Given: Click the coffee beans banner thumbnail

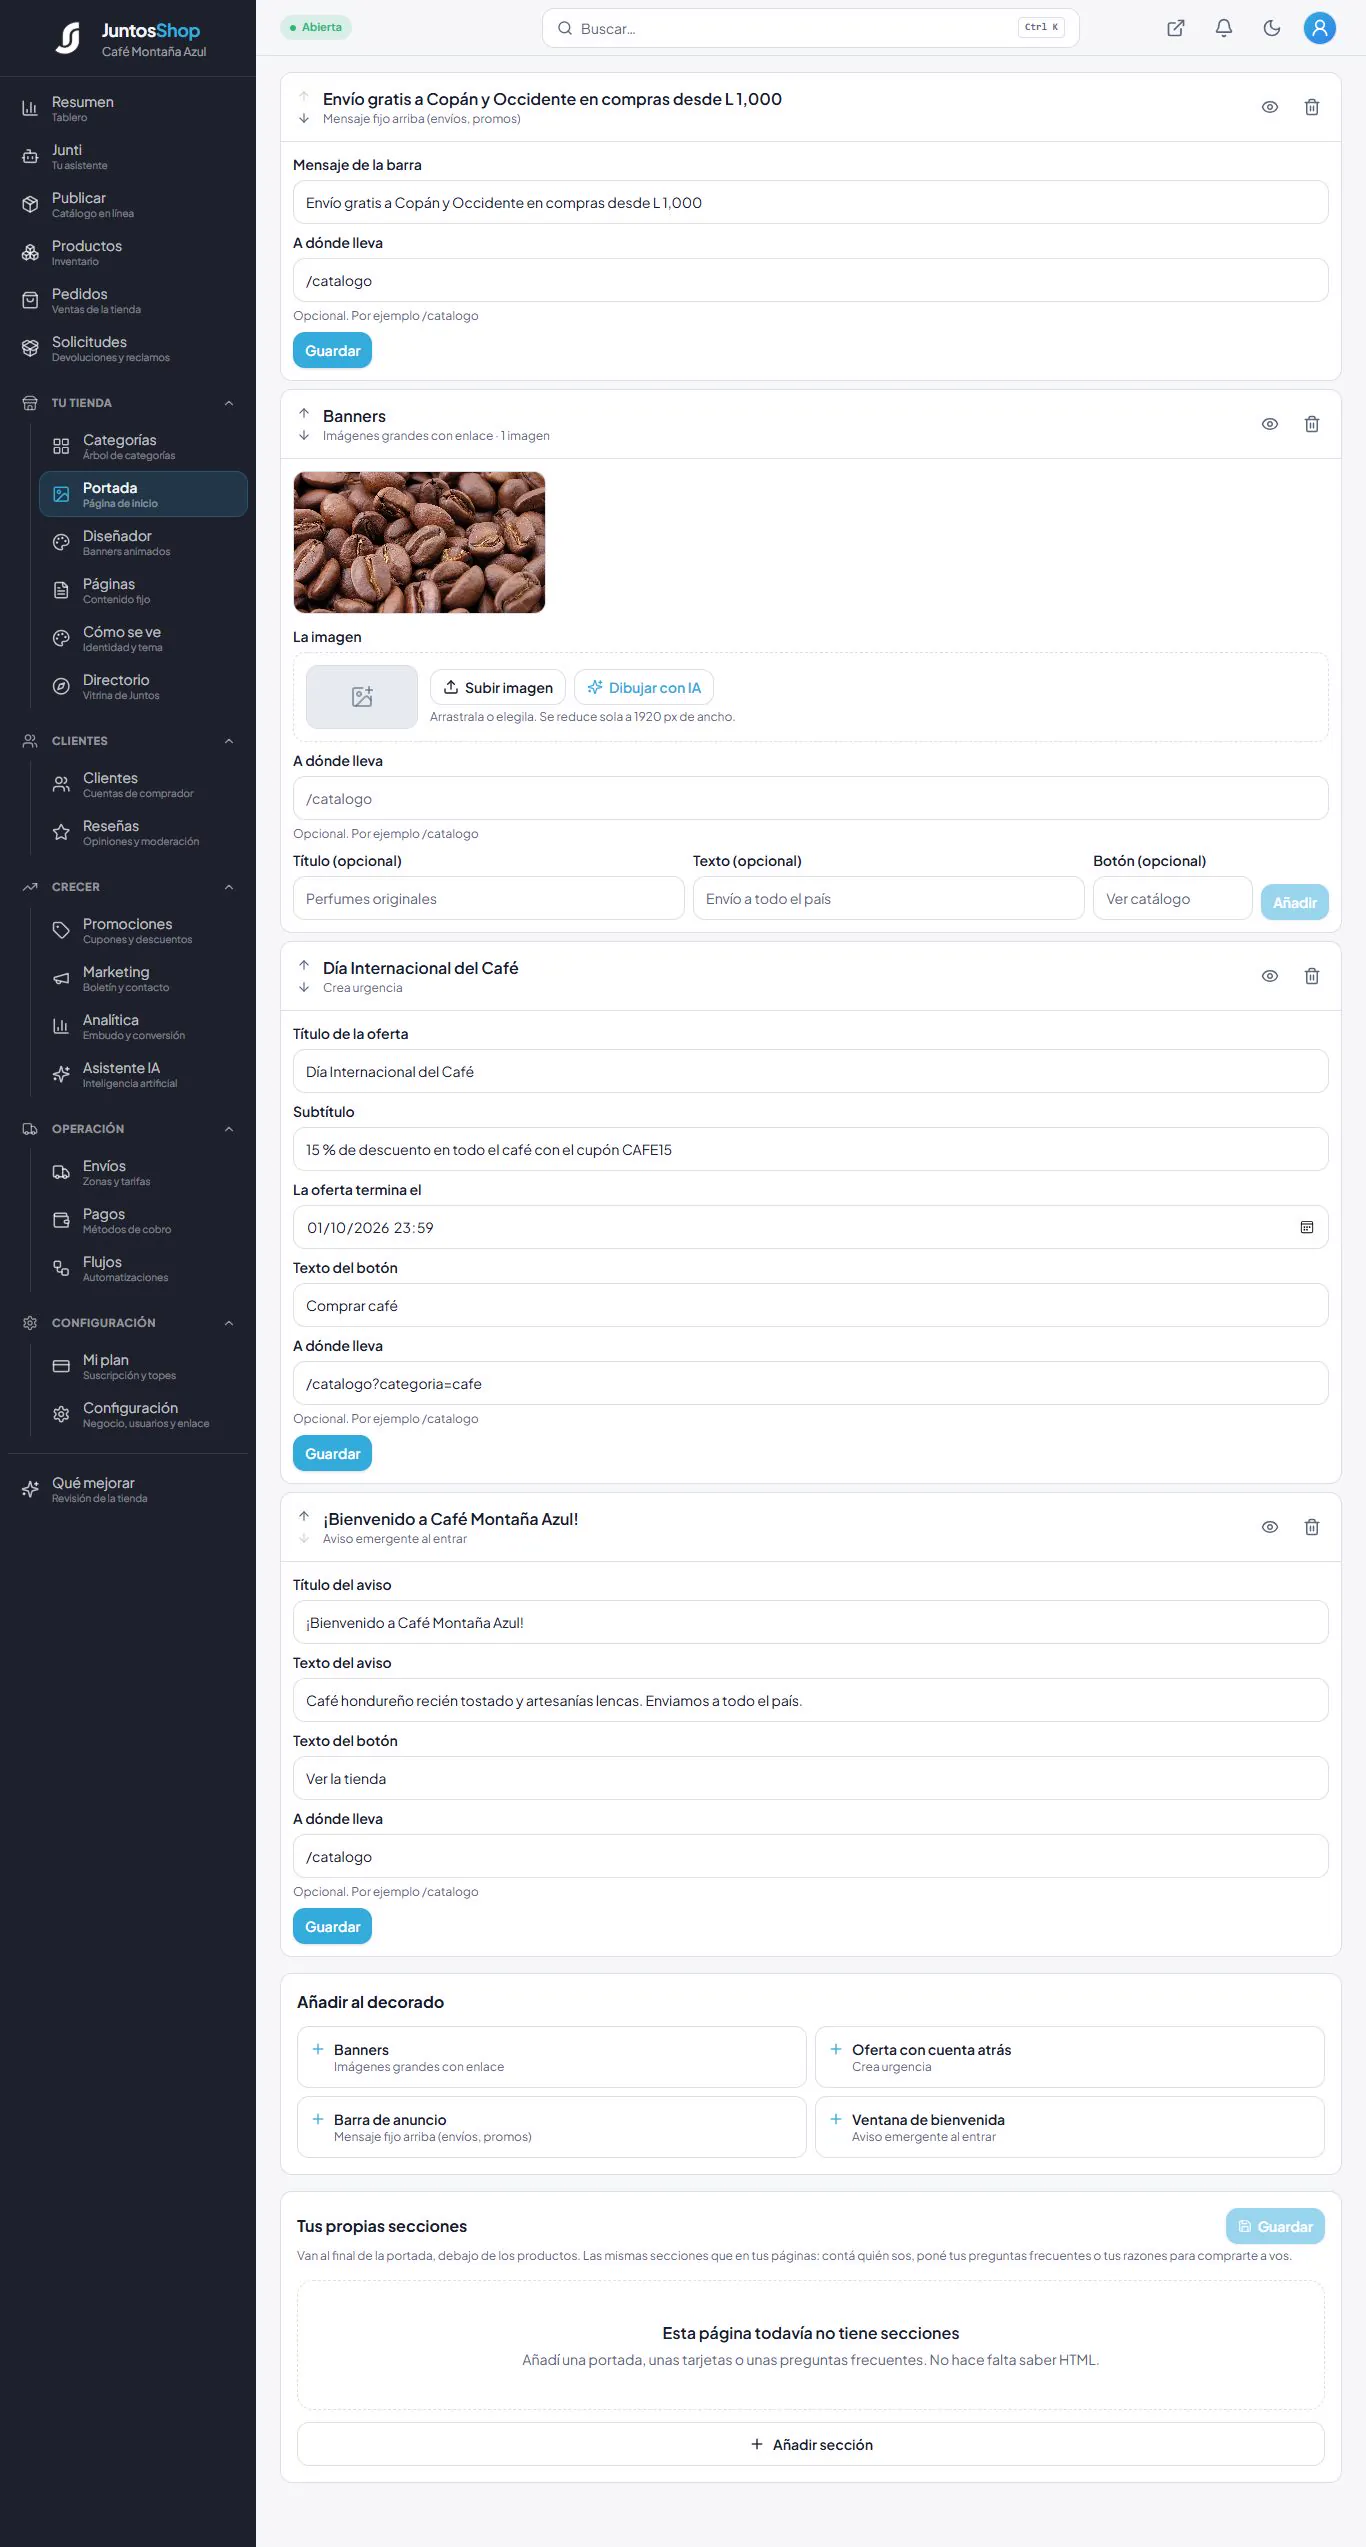Looking at the screenshot, I should tap(419, 542).
